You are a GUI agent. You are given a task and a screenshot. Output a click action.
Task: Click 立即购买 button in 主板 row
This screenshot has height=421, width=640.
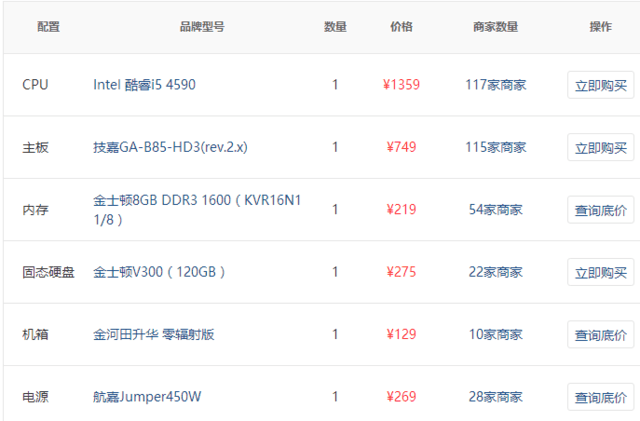(600, 147)
